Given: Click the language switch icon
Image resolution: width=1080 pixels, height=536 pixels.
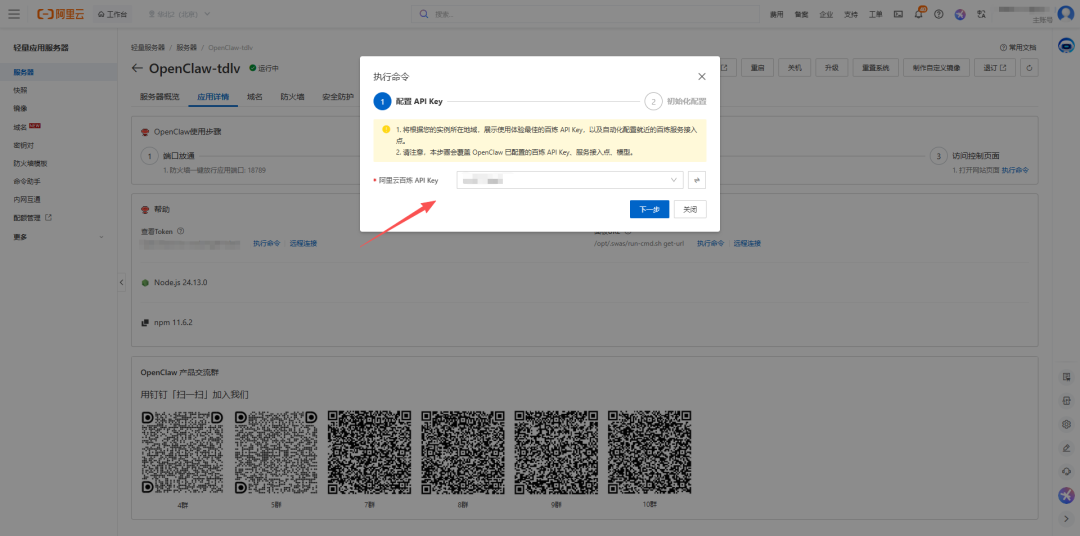Looking at the screenshot, I should coord(981,14).
